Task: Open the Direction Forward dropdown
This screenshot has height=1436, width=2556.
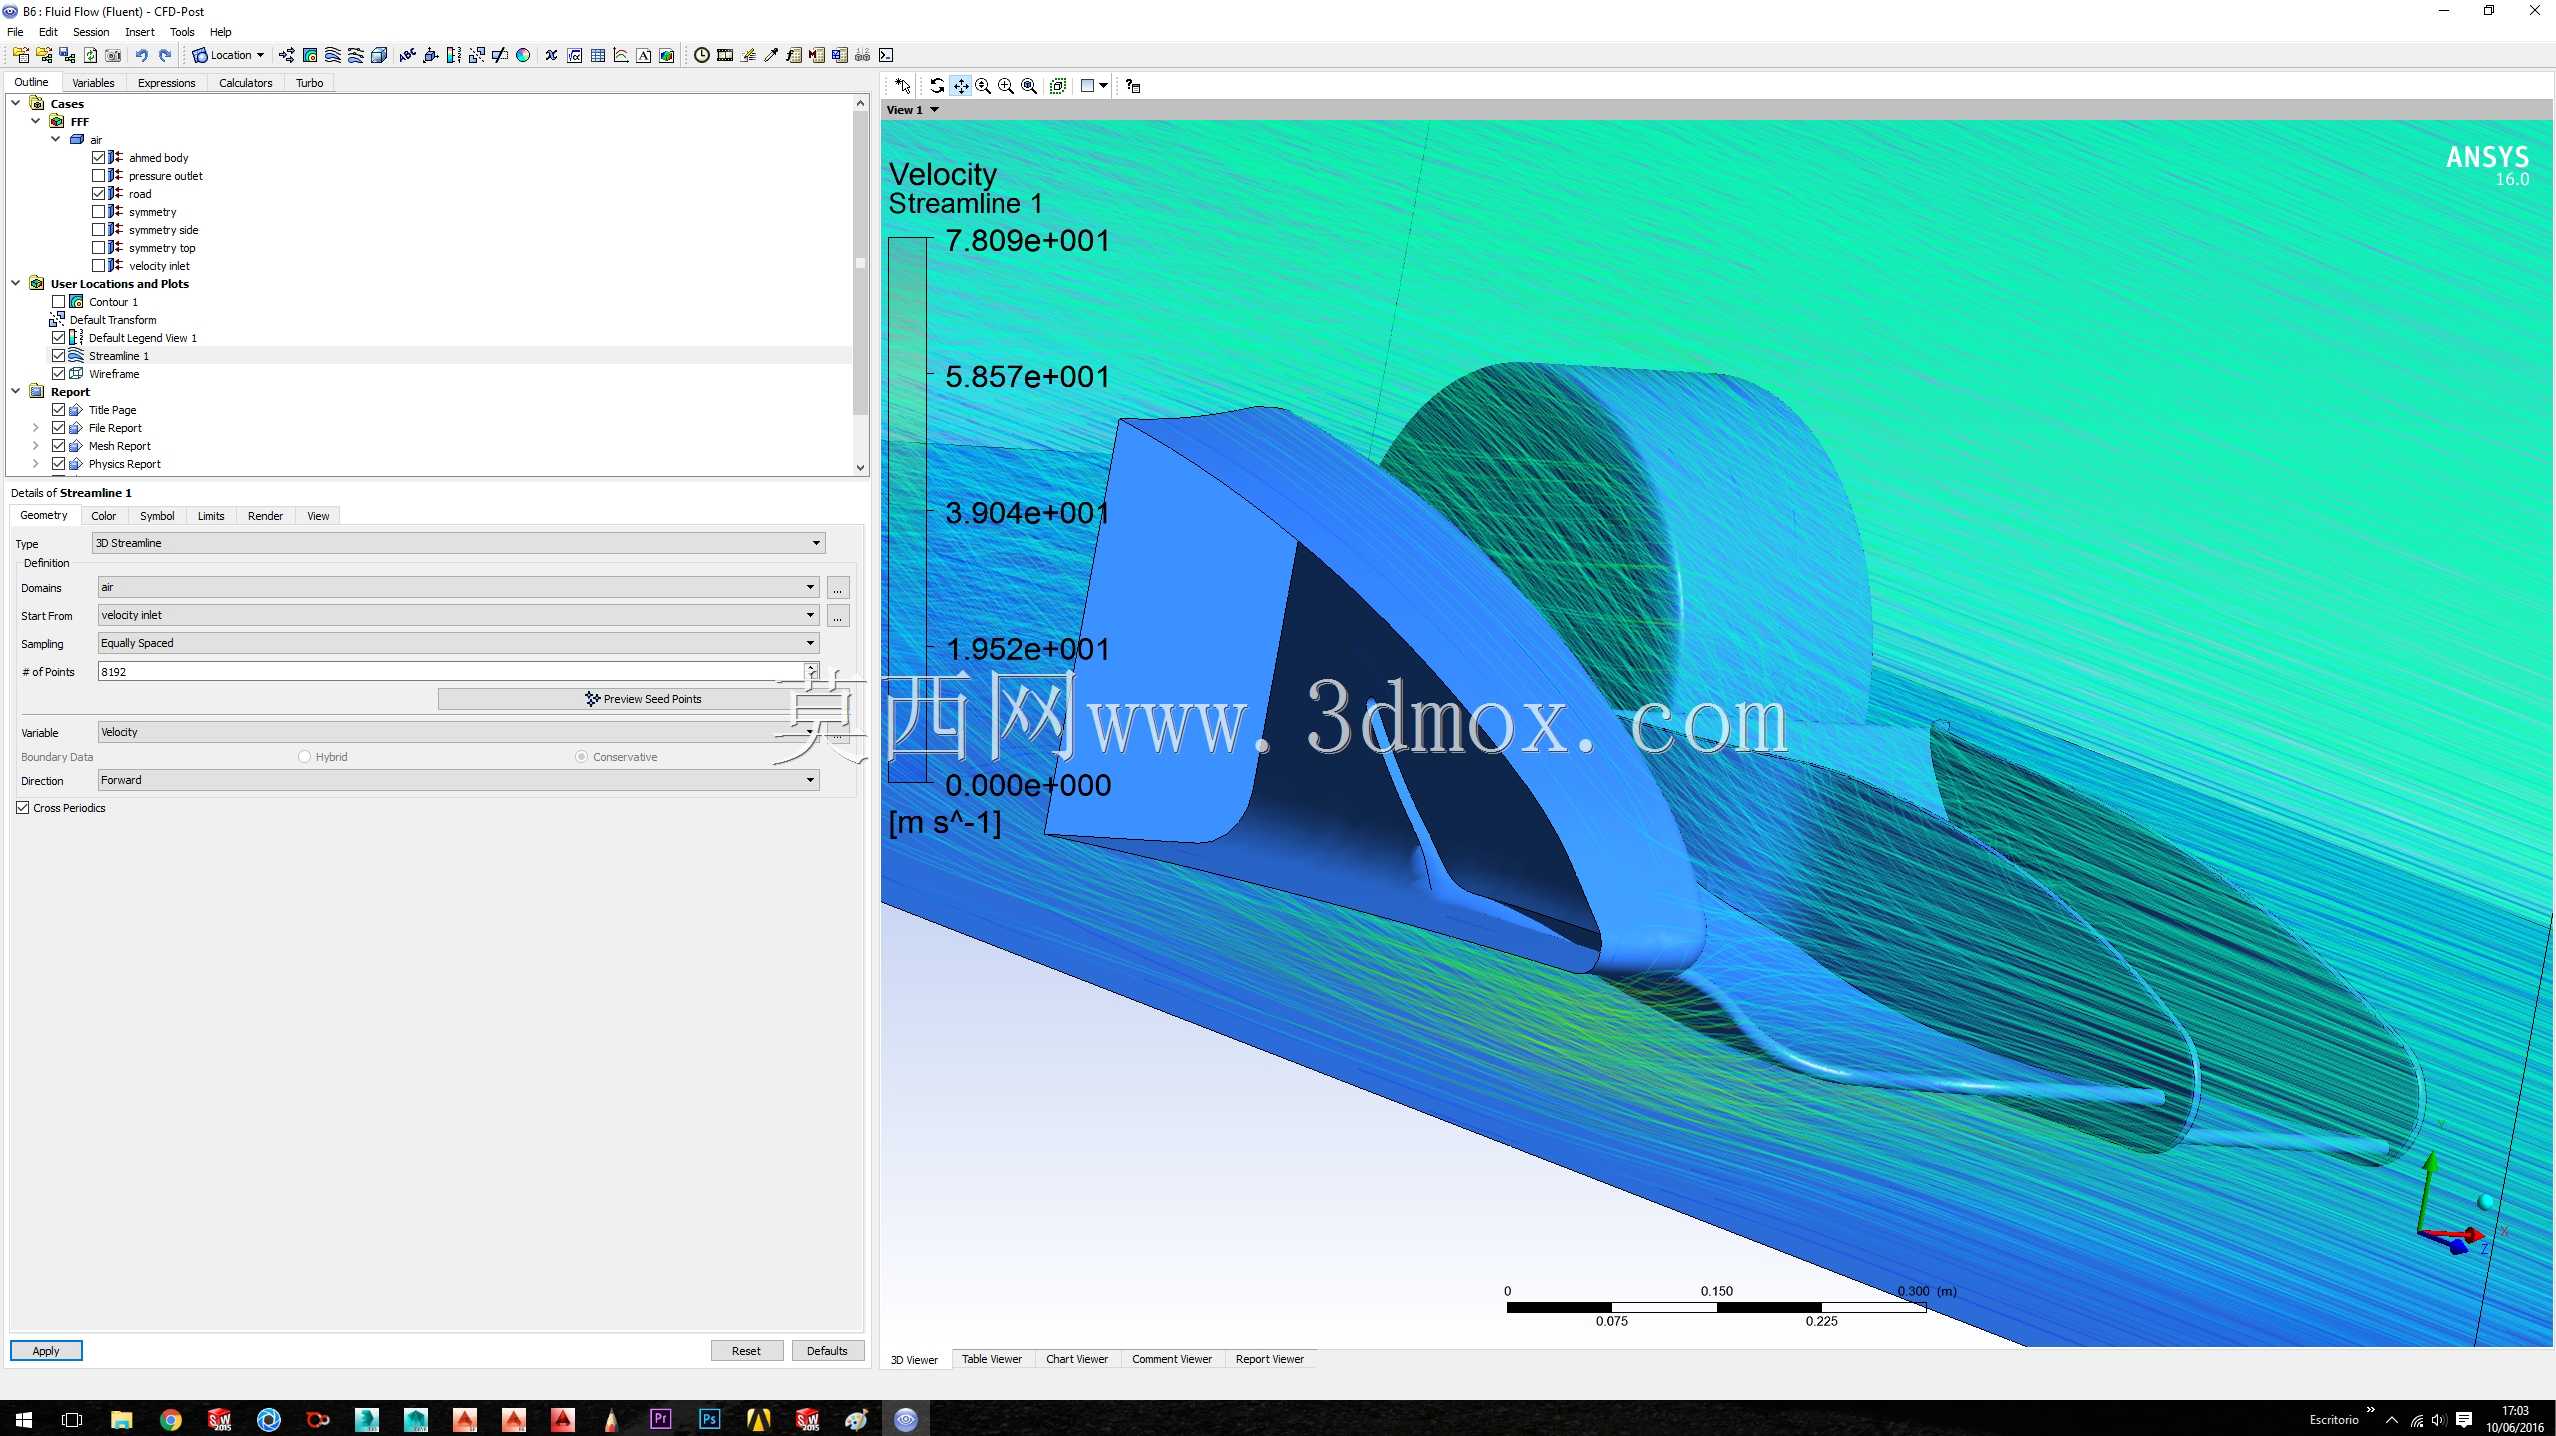Action: (458, 780)
